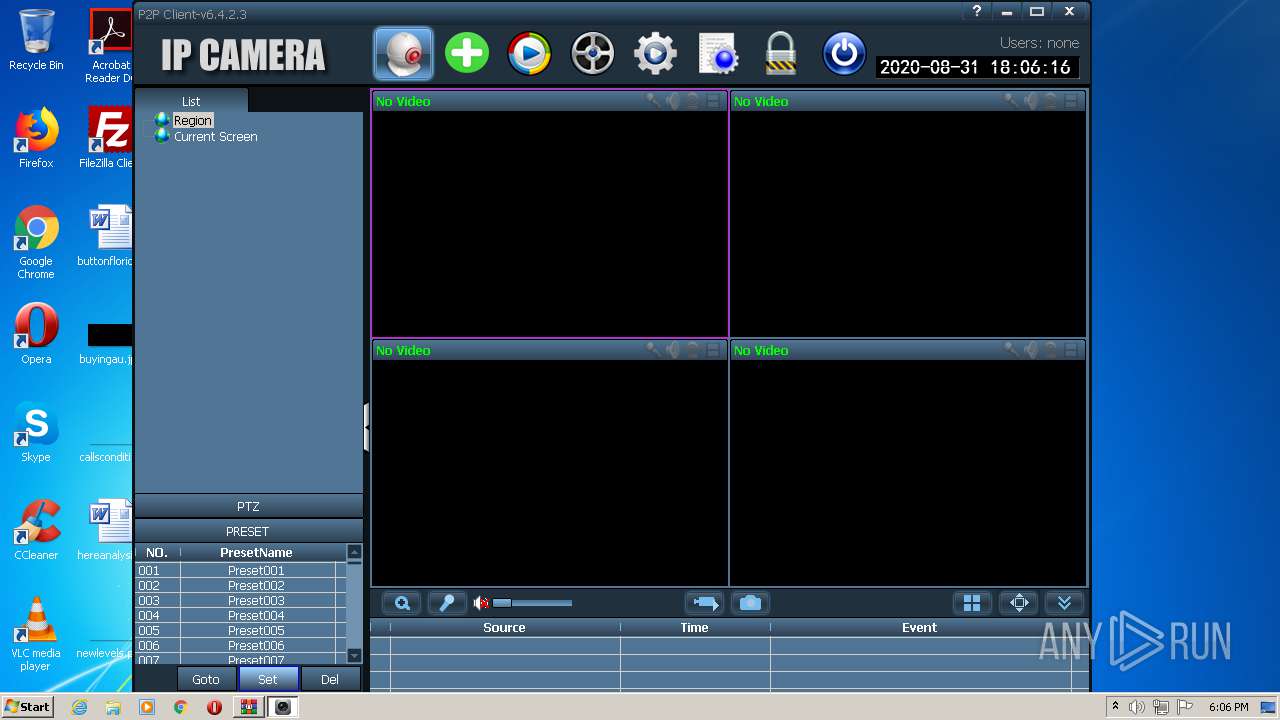Open Internet Explorer from the taskbar
Viewport: 1280px width, 720px height.
pyautogui.click(x=79, y=707)
